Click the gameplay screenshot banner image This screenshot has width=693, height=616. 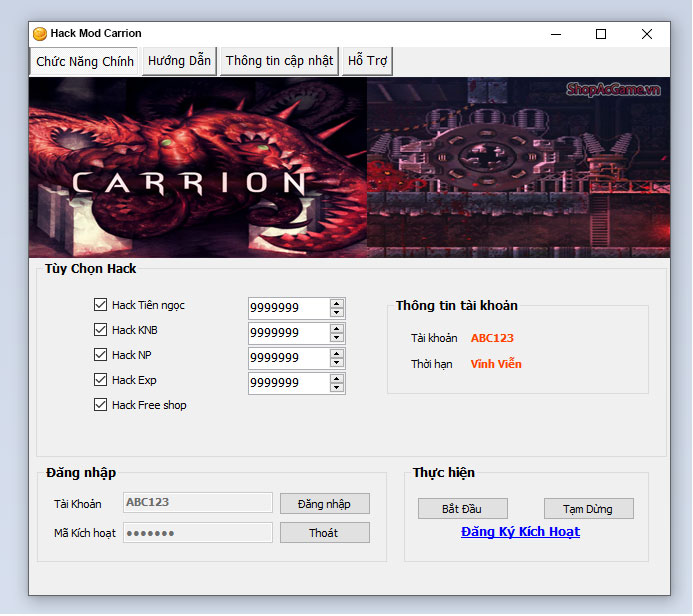pos(518,167)
